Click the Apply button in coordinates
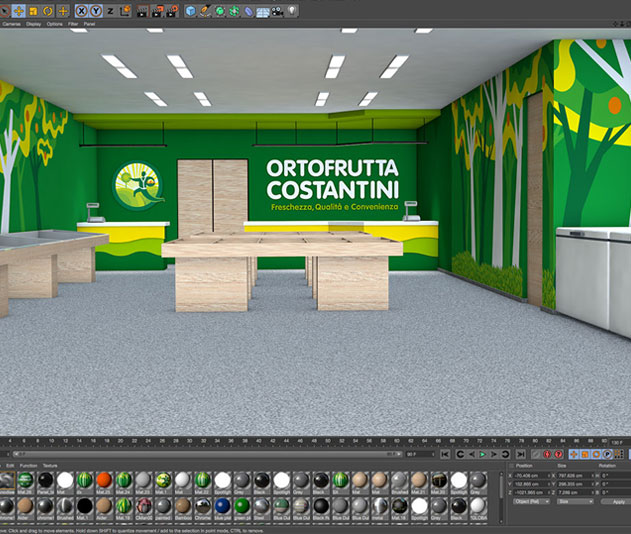The height and width of the screenshot is (534, 631). point(616,501)
